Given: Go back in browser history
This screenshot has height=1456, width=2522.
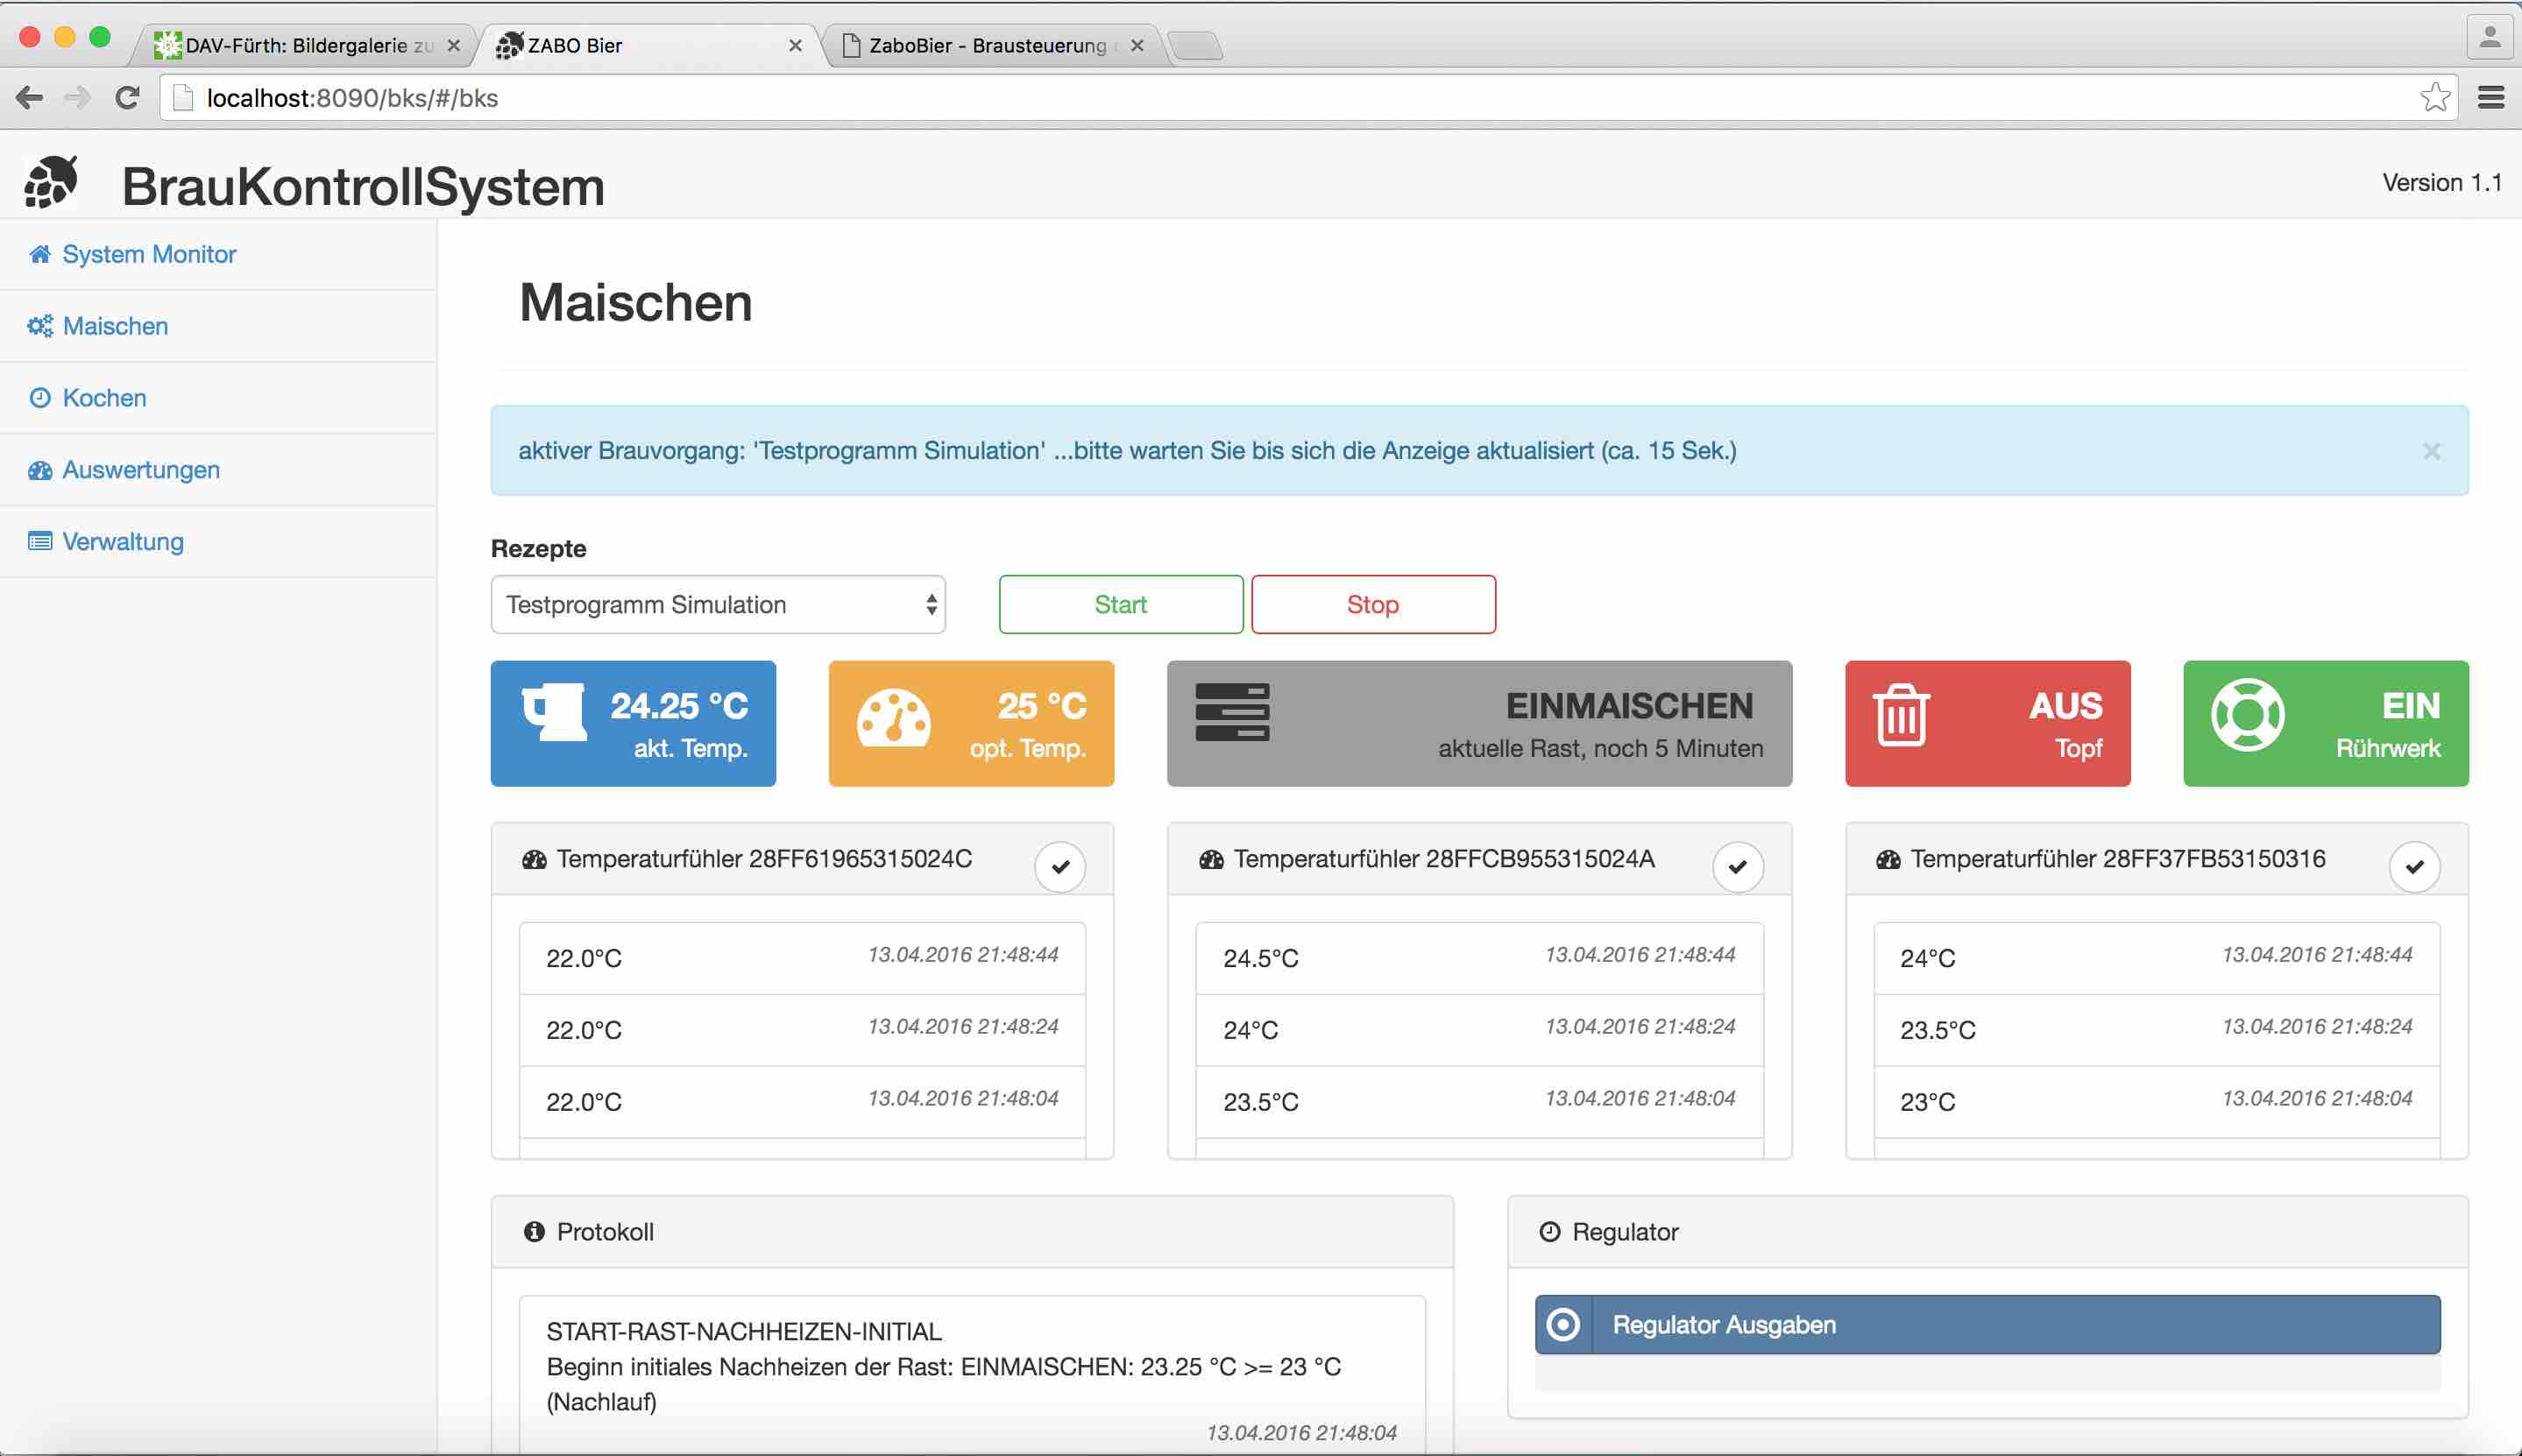Looking at the screenshot, I should point(30,98).
